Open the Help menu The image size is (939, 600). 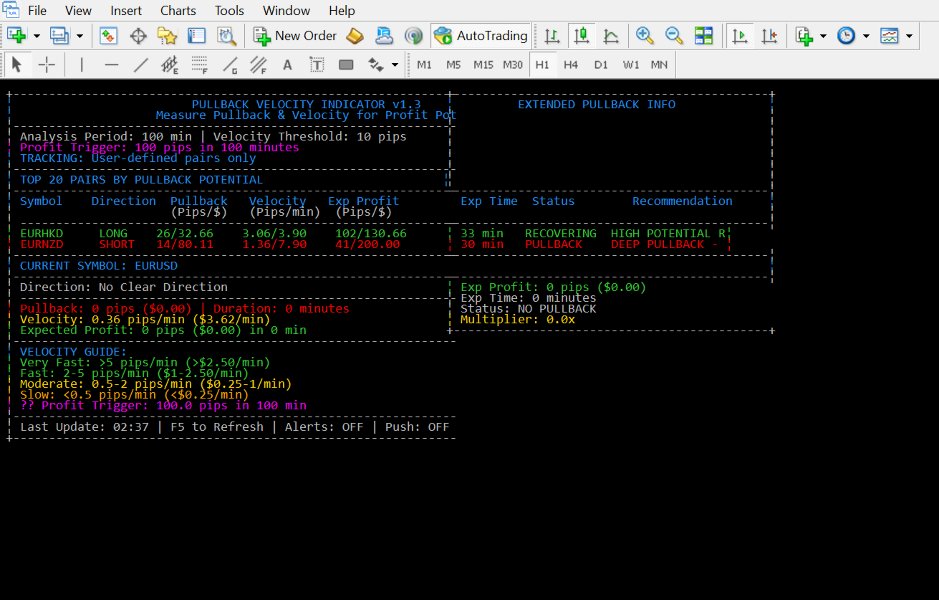(342, 11)
